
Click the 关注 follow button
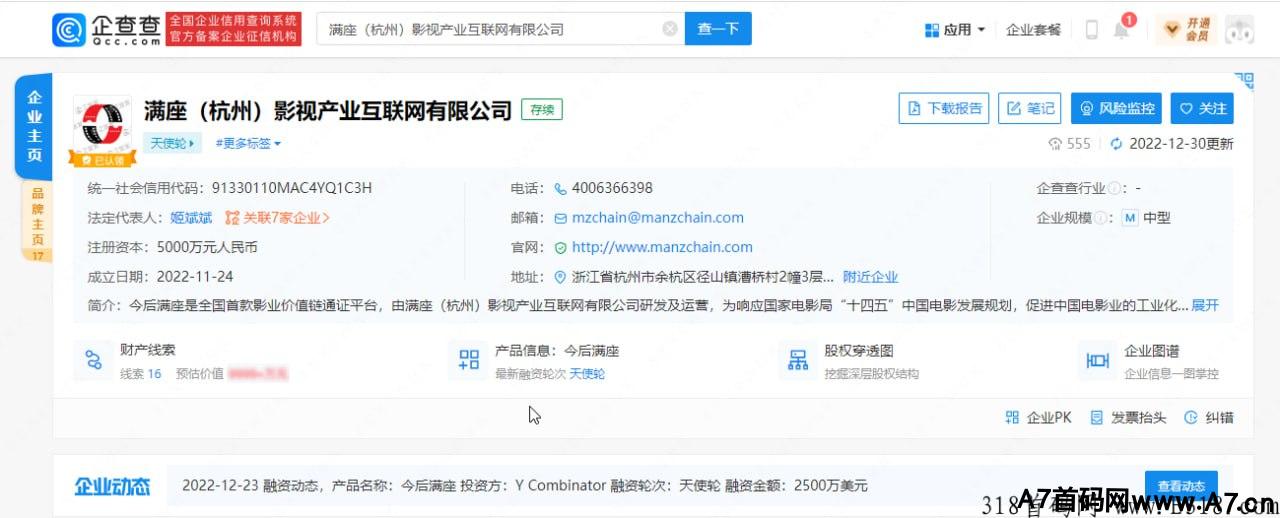click(x=1202, y=108)
